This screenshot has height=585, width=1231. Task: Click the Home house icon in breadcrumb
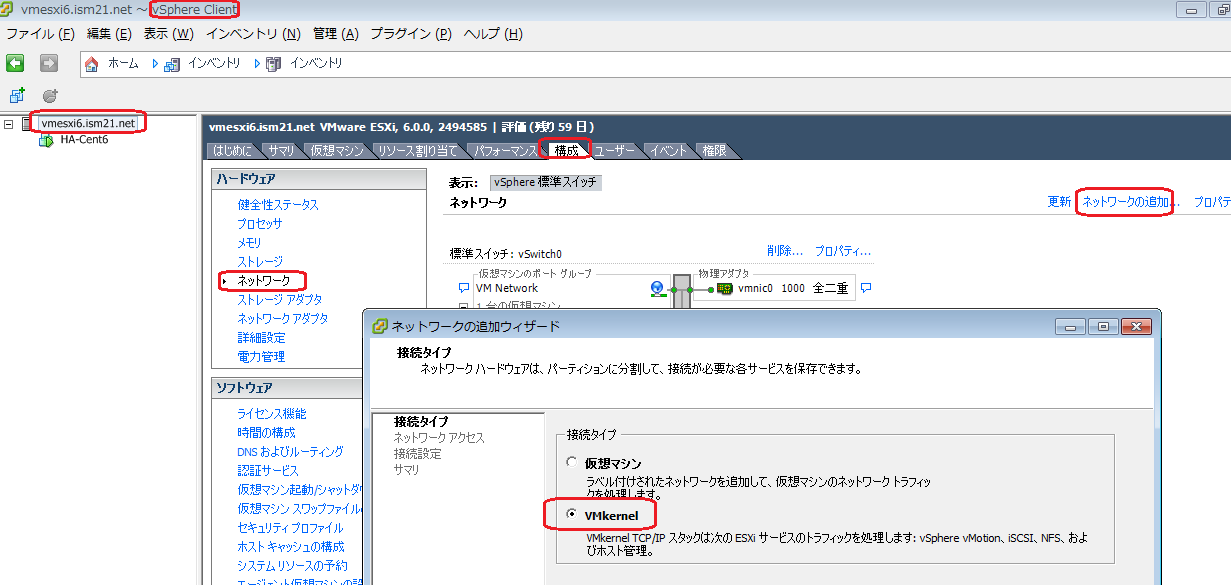(x=92, y=64)
